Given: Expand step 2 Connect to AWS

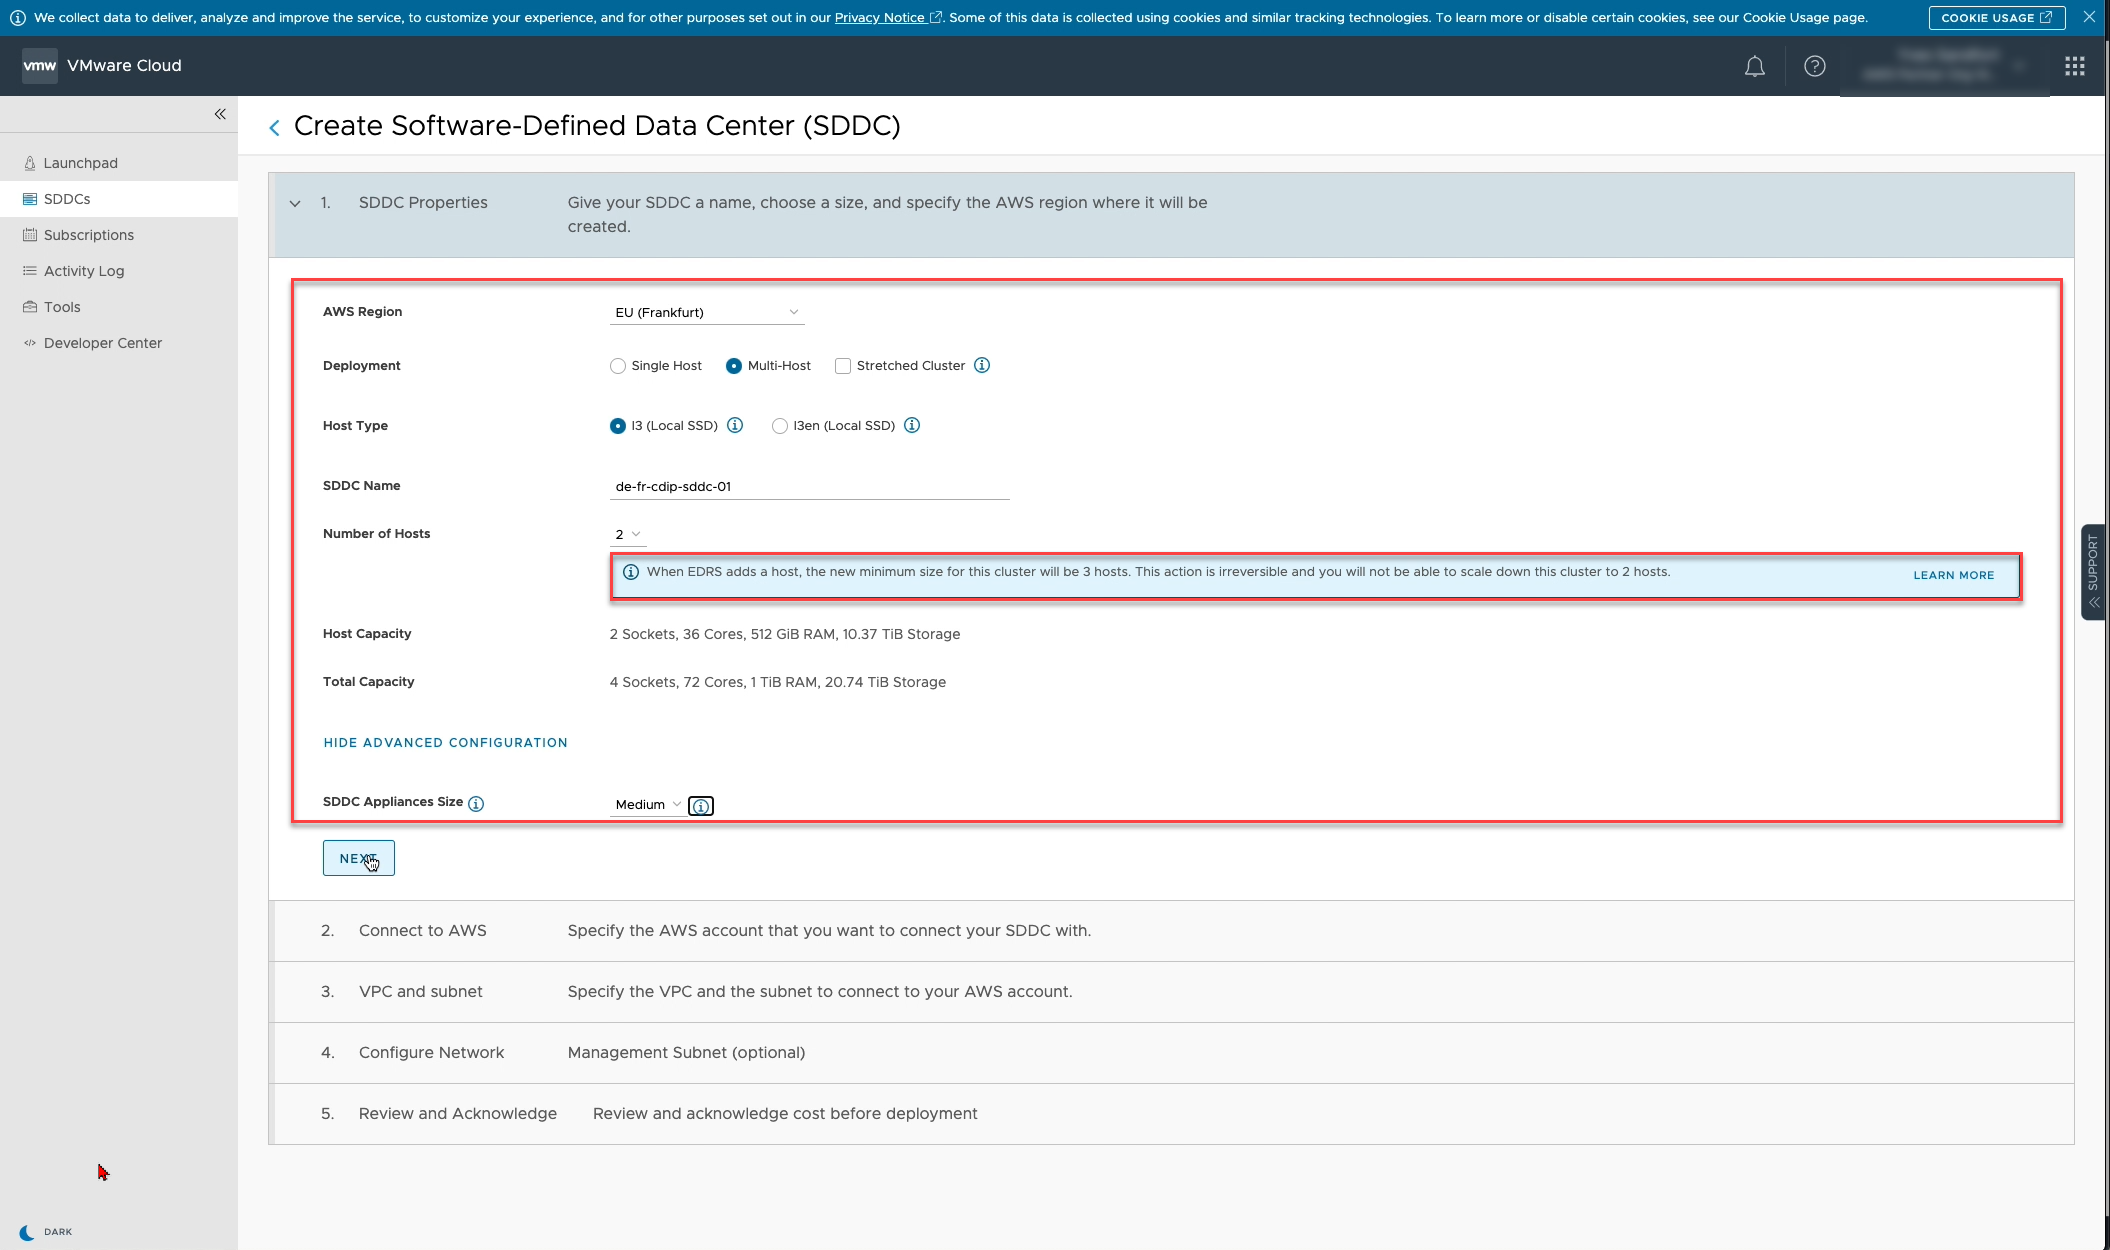Looking at the screenshot, I should coord(1171,931).
